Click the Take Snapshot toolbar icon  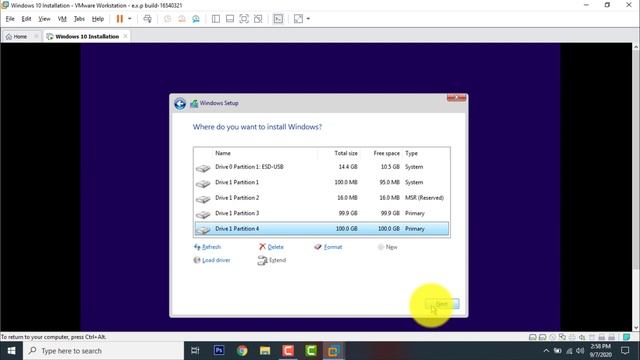pos(167,19)
